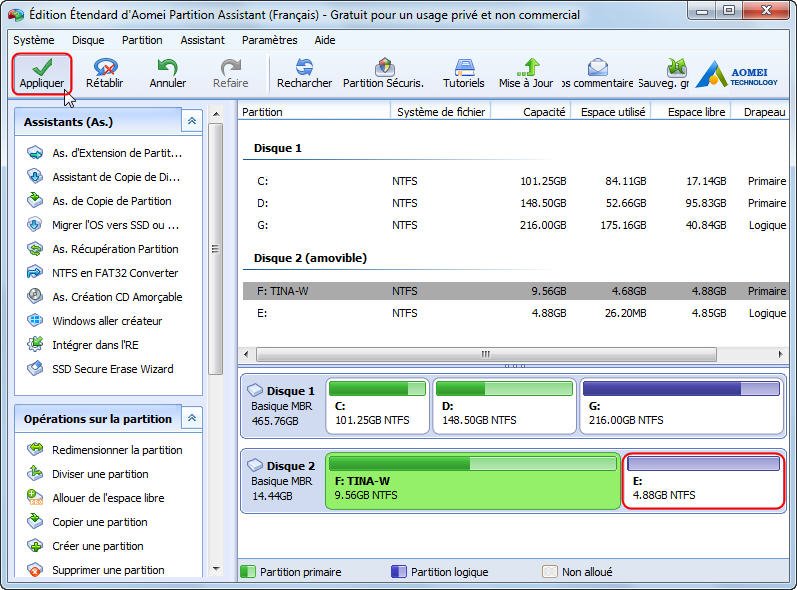The height and width of the screenshot is (590, 797).
Task: Click the Rétablir toolbar icon
Action: [105, 74]
